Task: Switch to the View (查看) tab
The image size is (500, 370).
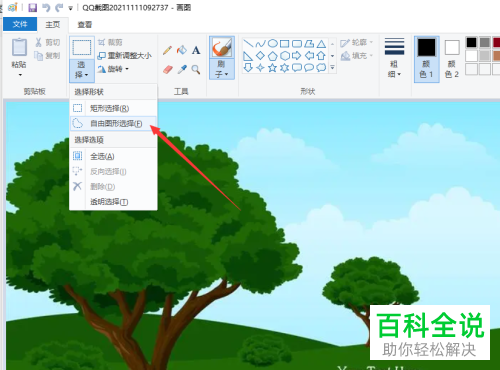Action: click(x=85, y=24)
